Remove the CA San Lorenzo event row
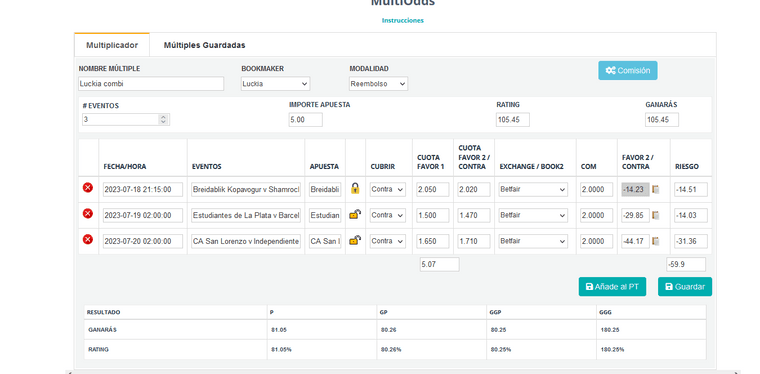This screenshot has height=374, width=760. [88, 239]
